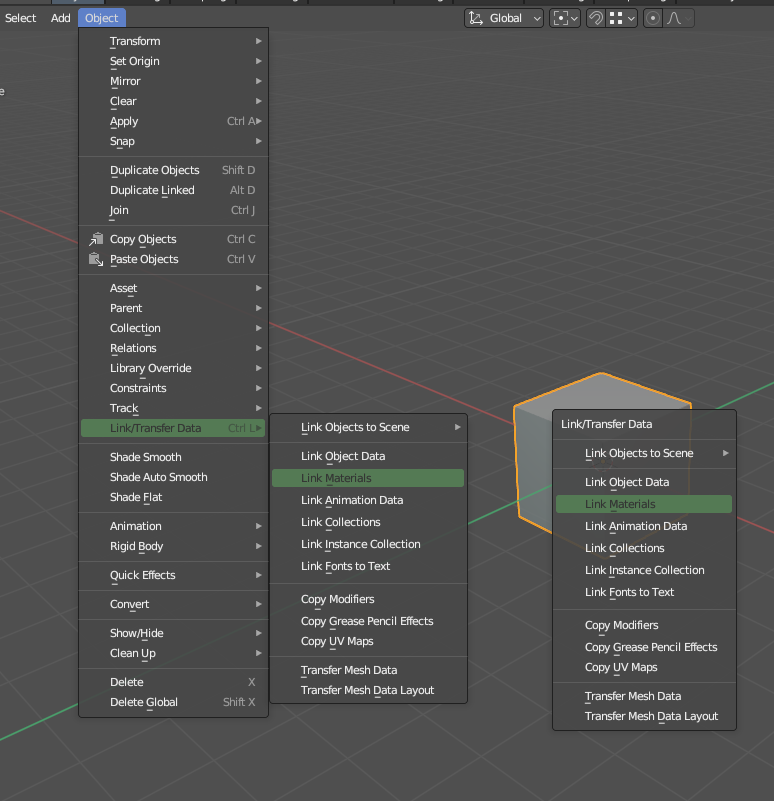Close the highlighted Object menu button
Viewport: 774px width, 801px height.
tap(102, 18)
